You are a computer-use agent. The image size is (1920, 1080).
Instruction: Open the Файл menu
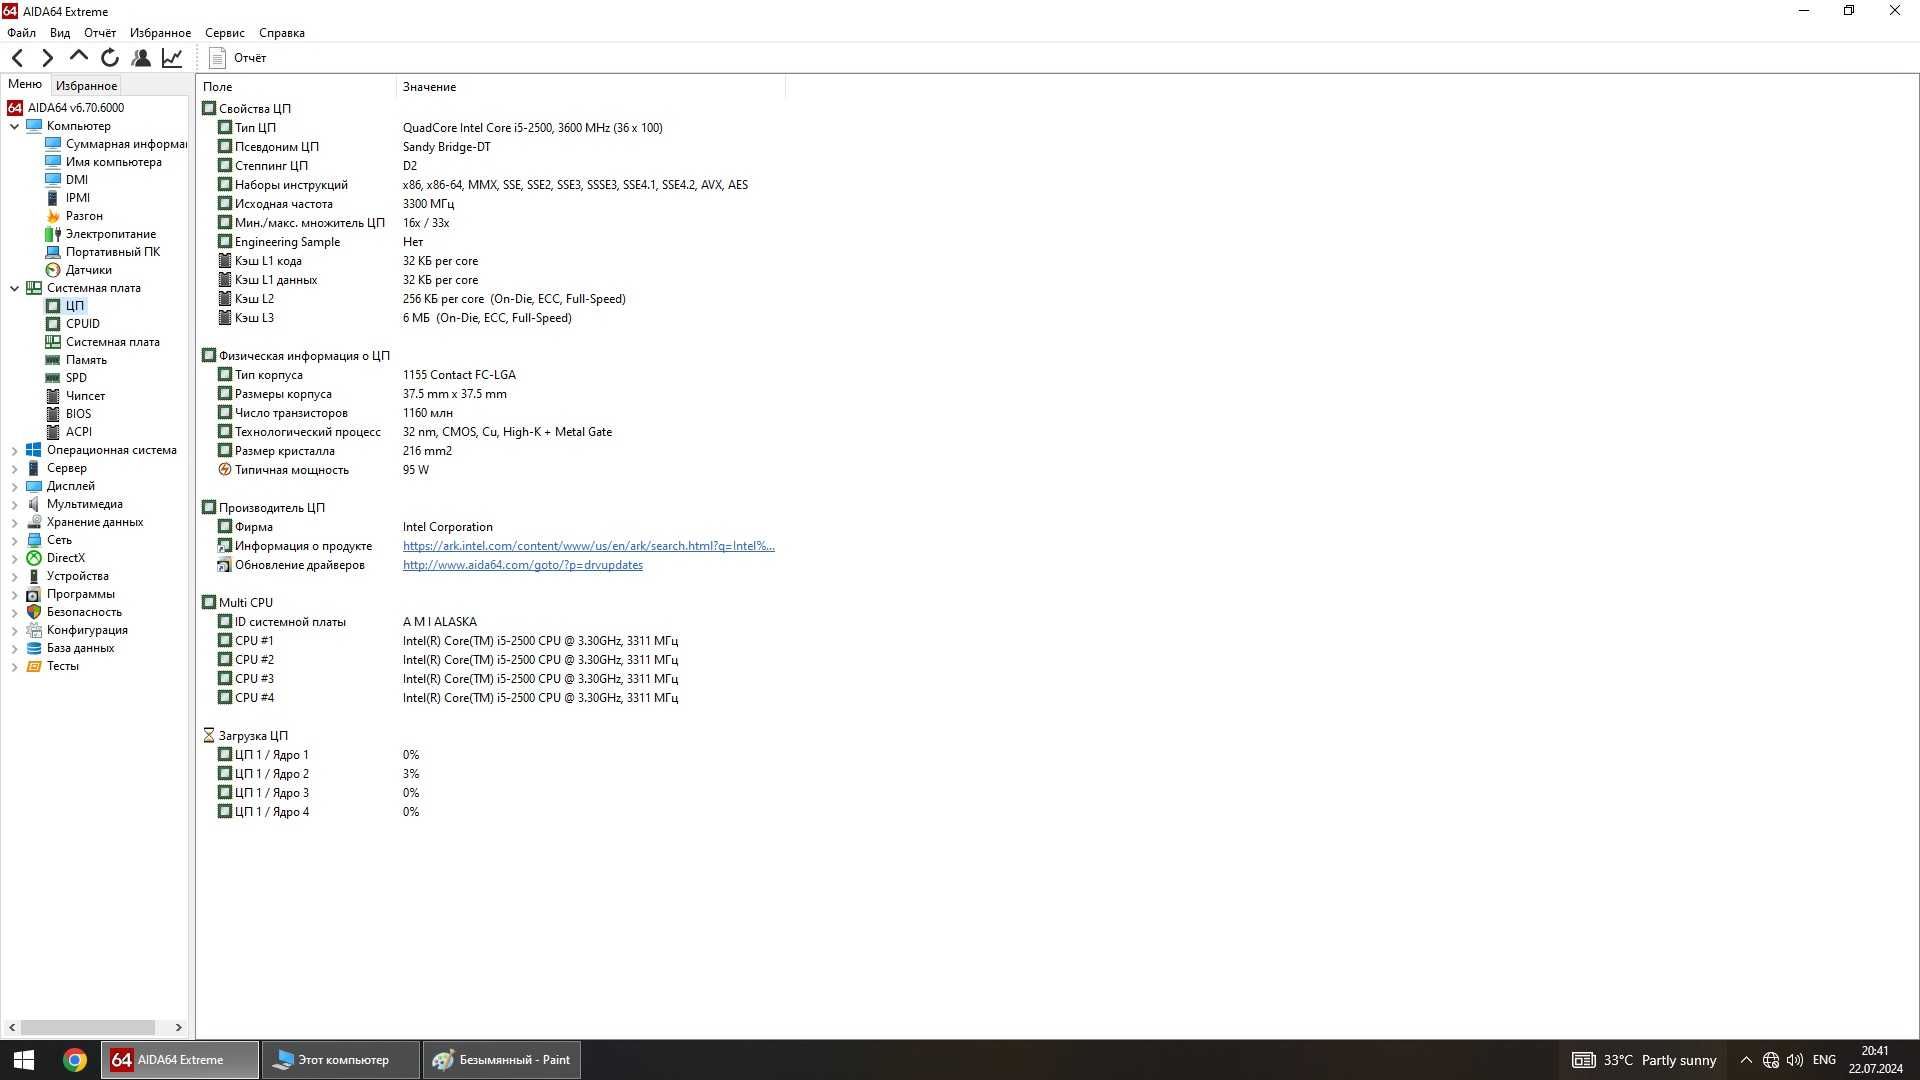pos(21,33)
